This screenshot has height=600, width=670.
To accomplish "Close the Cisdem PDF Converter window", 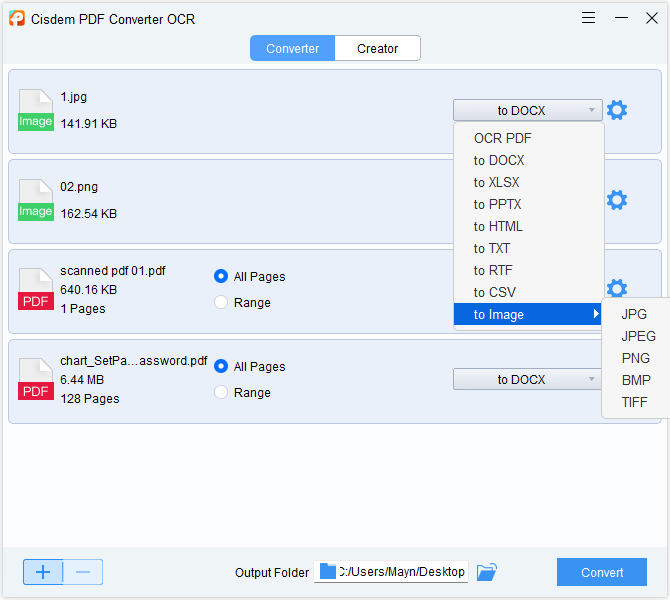I will [x=652, y=18].
